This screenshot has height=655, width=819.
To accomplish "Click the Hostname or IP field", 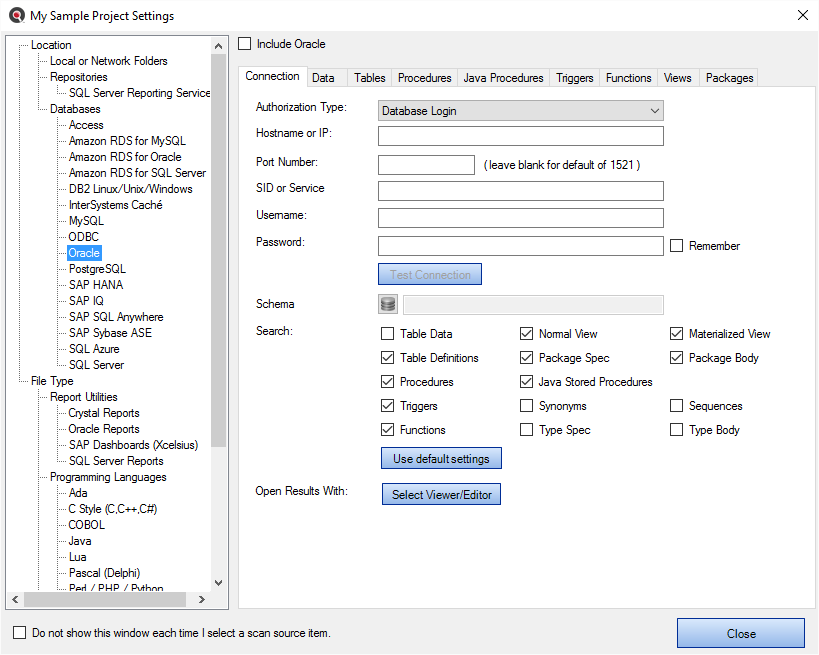I will 521,136.
